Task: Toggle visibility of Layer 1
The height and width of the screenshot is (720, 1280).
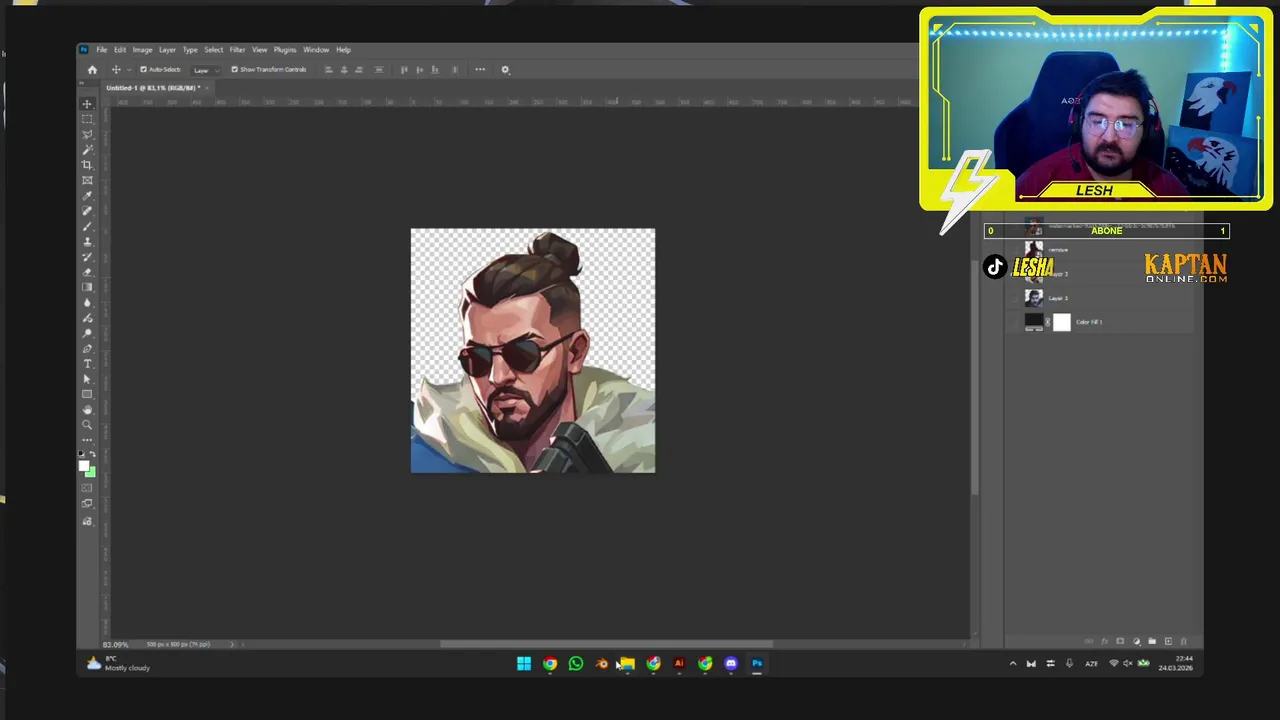Action: [x=1013, y=298]
